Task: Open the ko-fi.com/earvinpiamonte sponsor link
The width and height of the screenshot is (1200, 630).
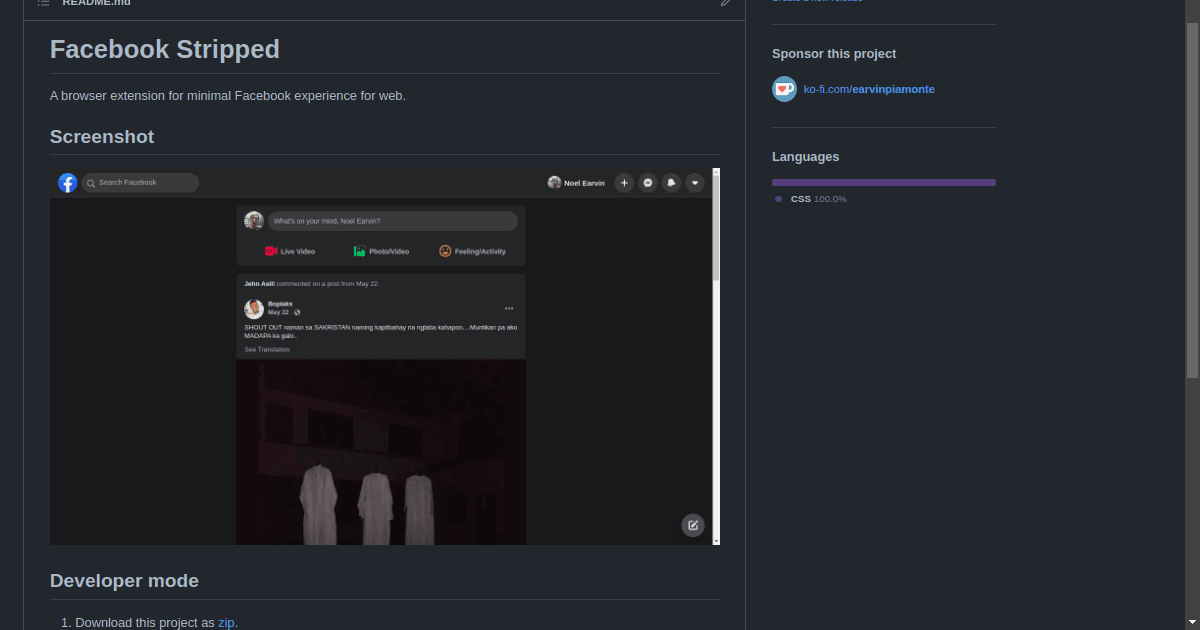Action: tap(869, 89)
